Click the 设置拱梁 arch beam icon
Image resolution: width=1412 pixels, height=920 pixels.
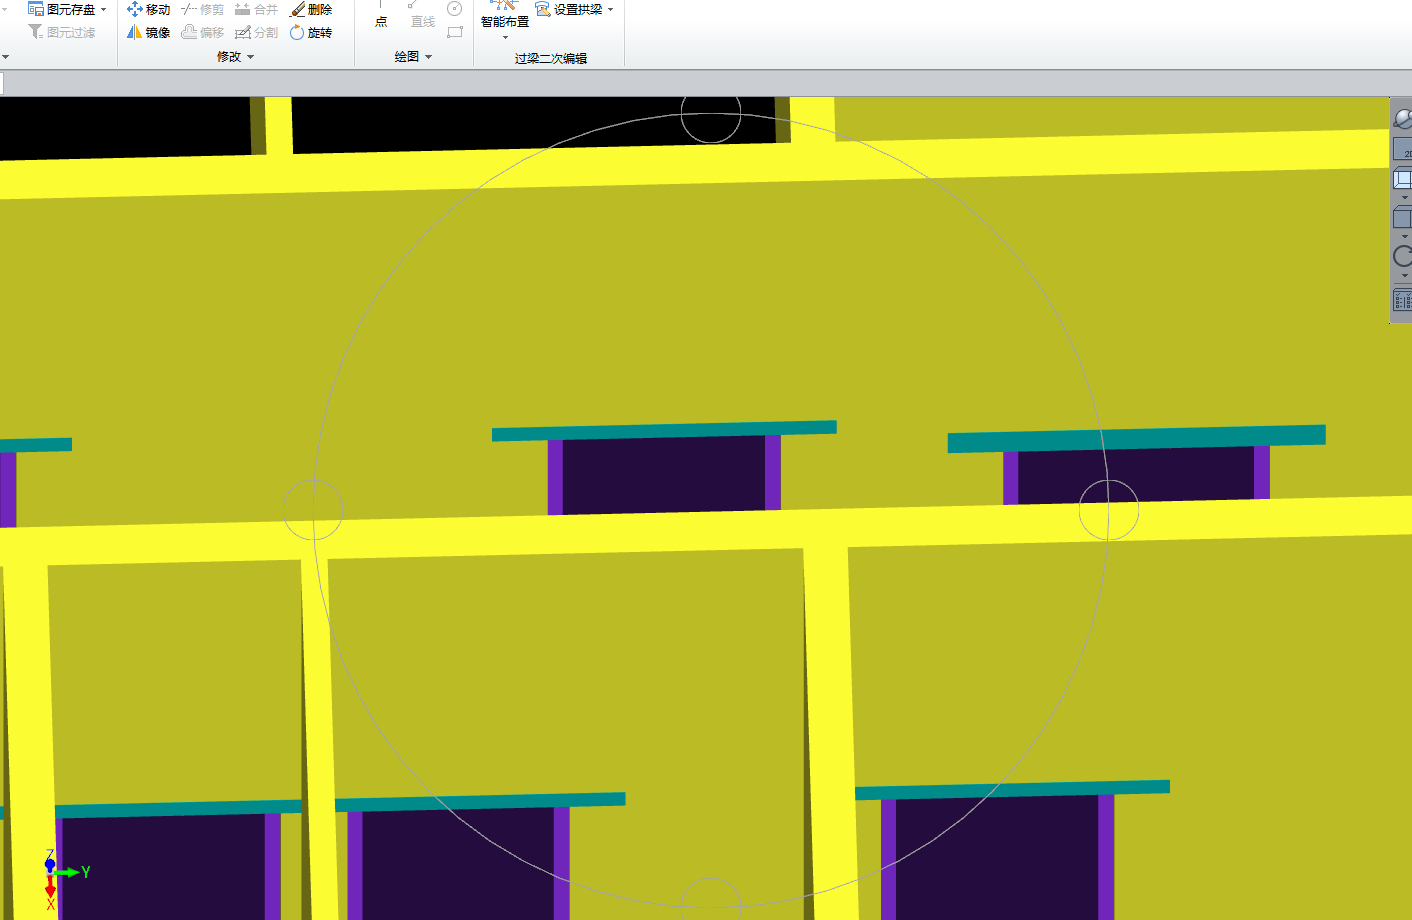coord(543,9)
